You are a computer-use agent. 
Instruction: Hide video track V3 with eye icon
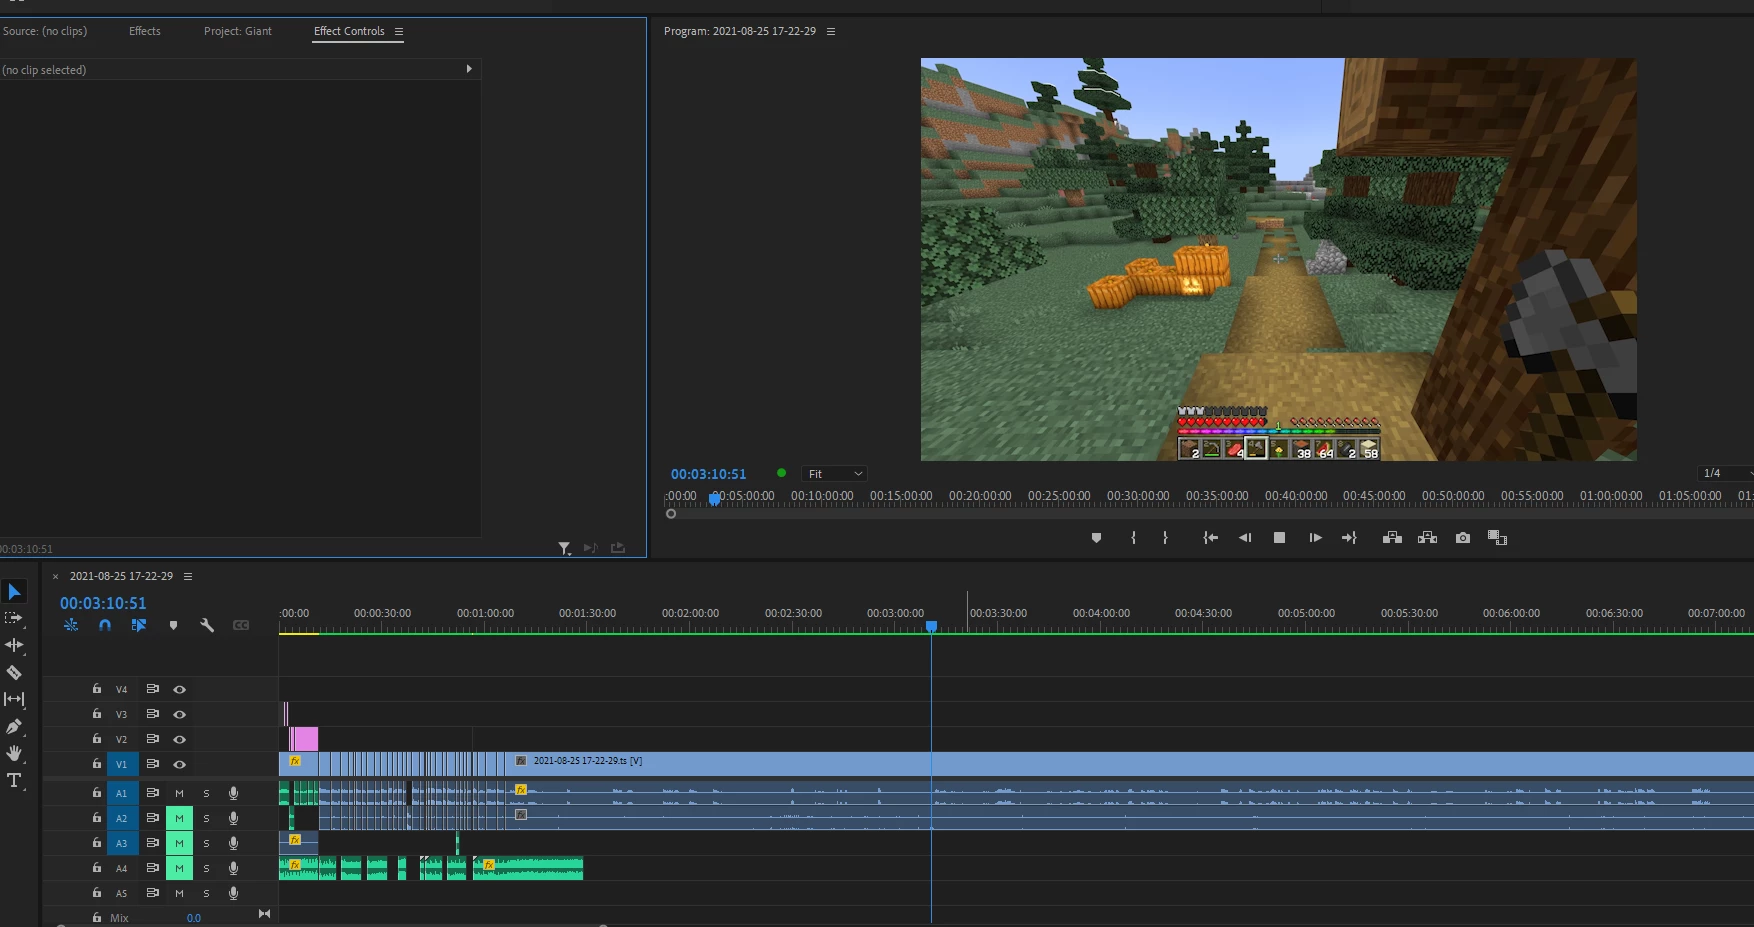point(180,714)
